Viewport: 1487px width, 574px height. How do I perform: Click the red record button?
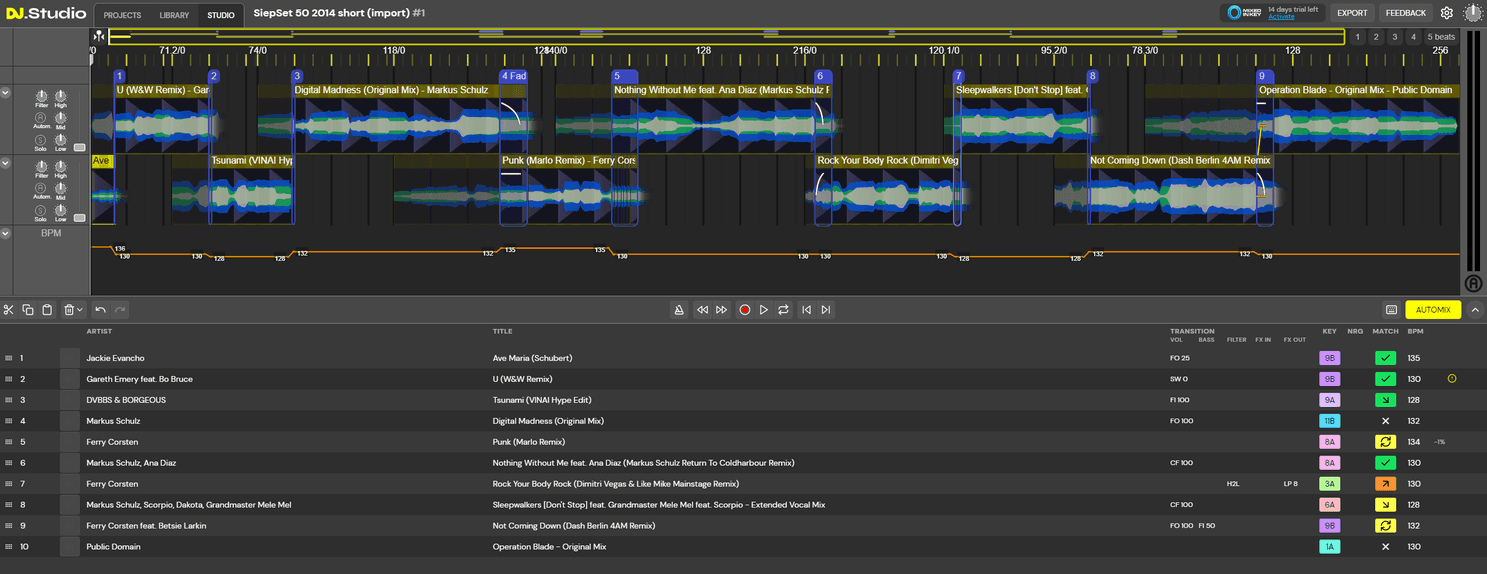coord(744,310)
